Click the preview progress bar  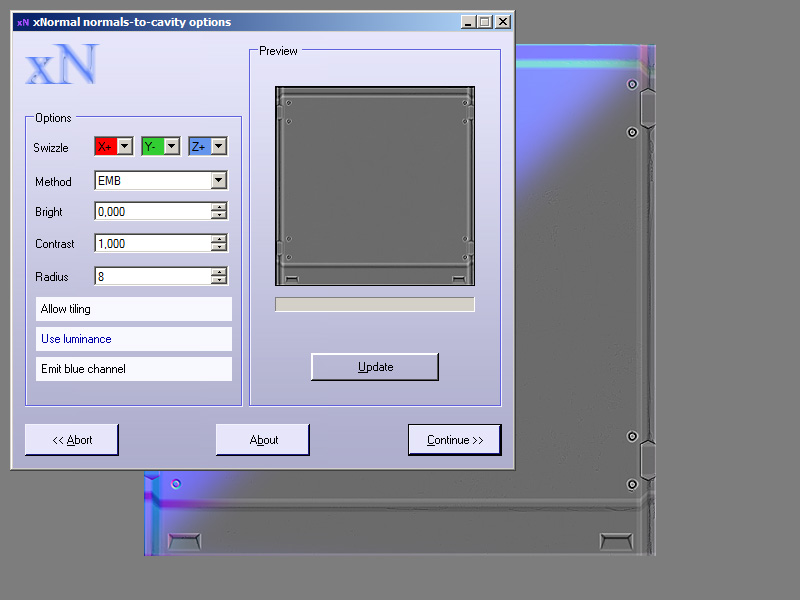point(375,305)
